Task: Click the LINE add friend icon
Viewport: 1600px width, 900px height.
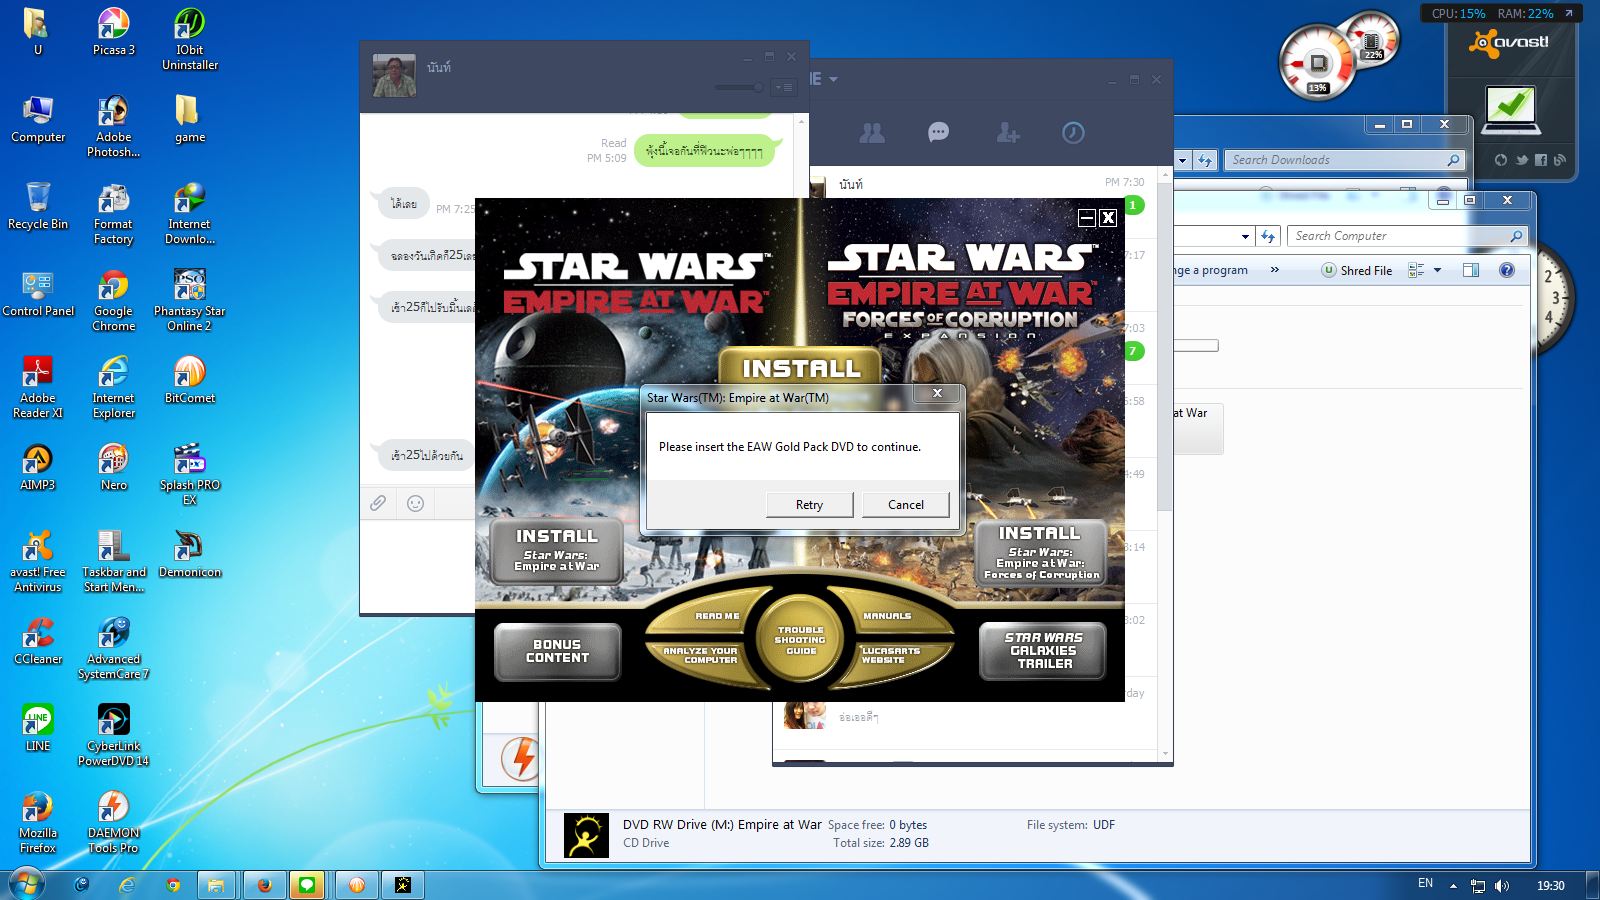Action: pos(1007,133)
